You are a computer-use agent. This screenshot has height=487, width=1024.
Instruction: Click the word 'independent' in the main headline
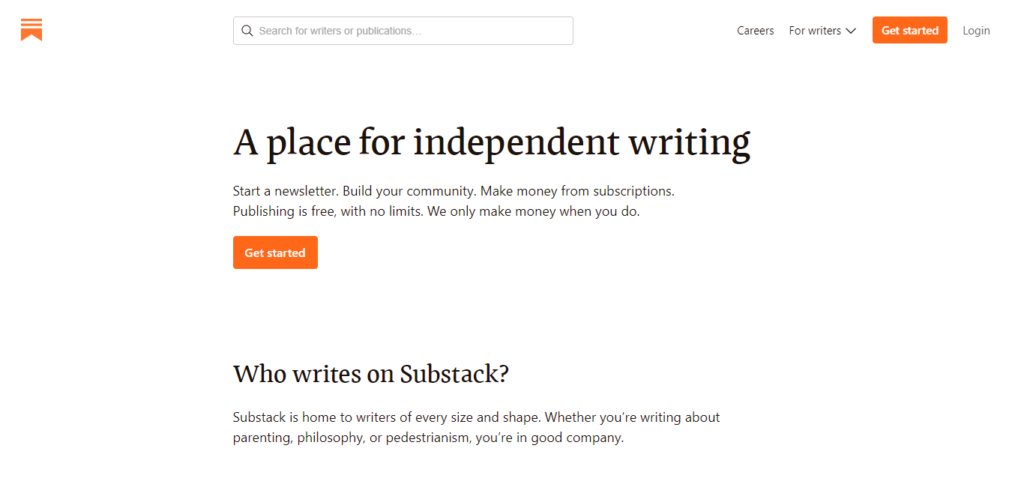pyautogui.click(x=516, y=143)
